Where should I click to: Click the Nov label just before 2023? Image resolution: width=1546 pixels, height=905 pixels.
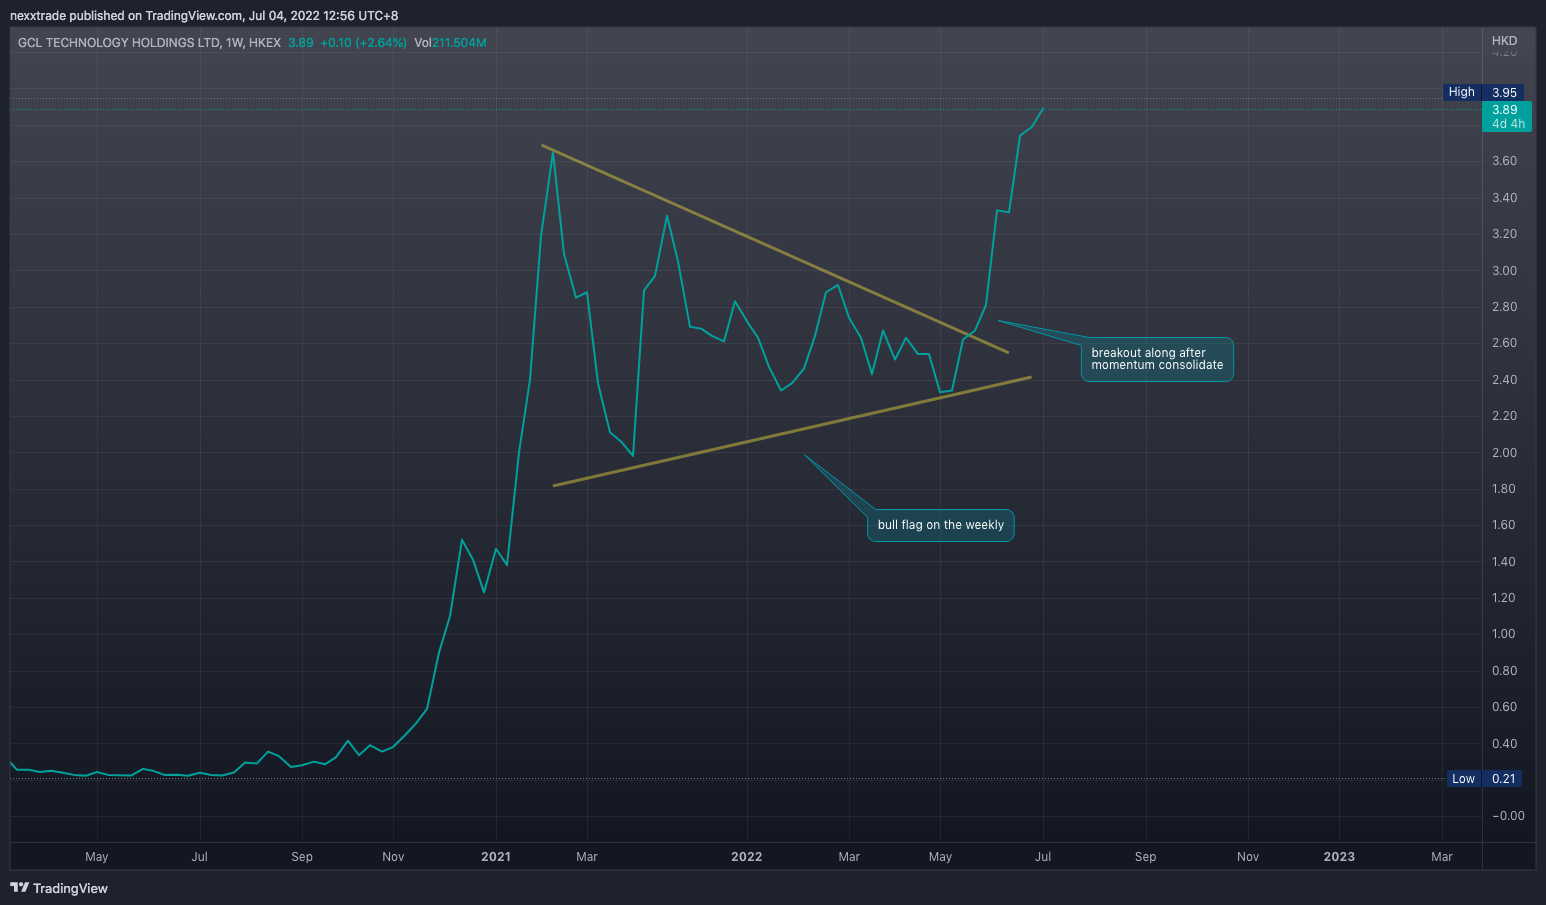coord(1248,857)
